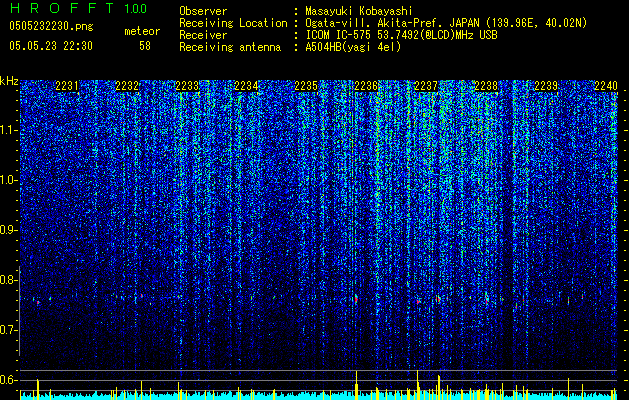The height and width of the screenshot is (400, 629).
Task: Click the 0.6 kHz axis label
Action: 9,380
